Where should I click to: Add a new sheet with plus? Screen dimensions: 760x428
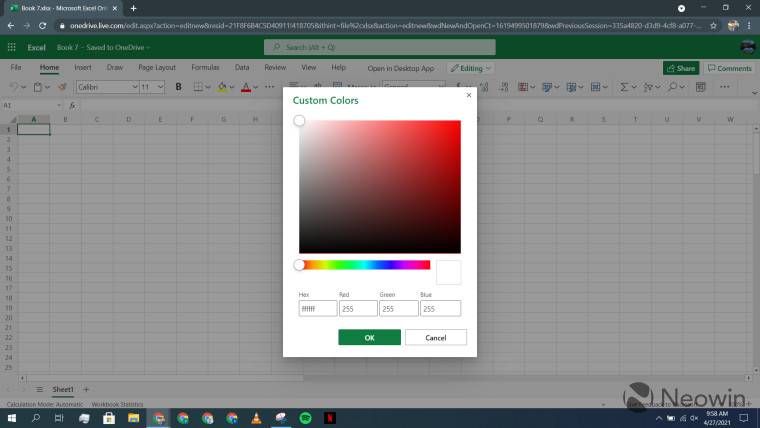86,389
